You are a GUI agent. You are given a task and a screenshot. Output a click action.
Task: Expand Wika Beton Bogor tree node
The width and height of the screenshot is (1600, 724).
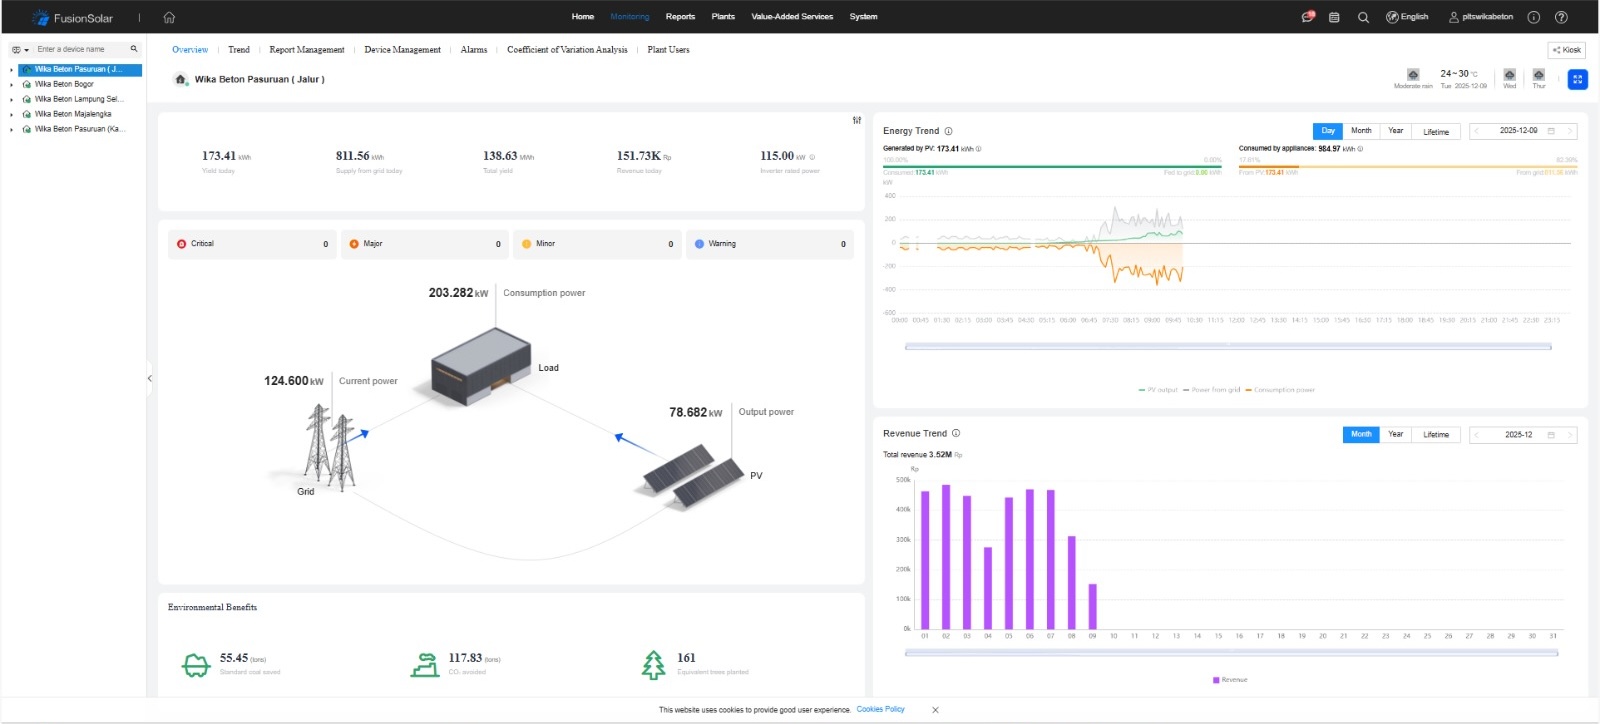point(11,84)
